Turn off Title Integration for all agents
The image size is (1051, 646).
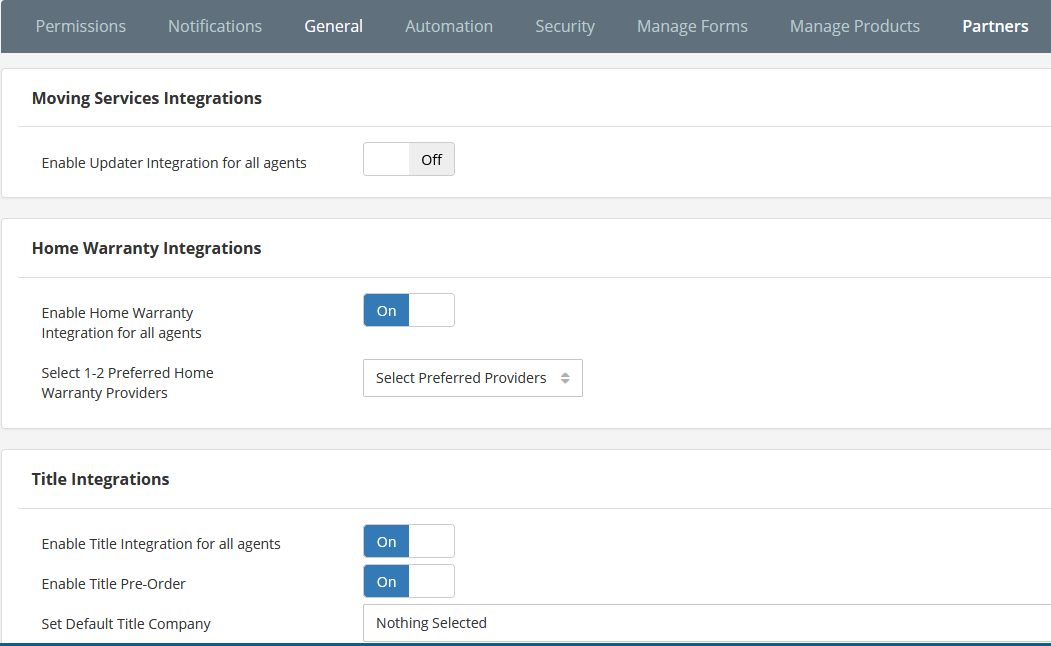click(x=408, y=541)
